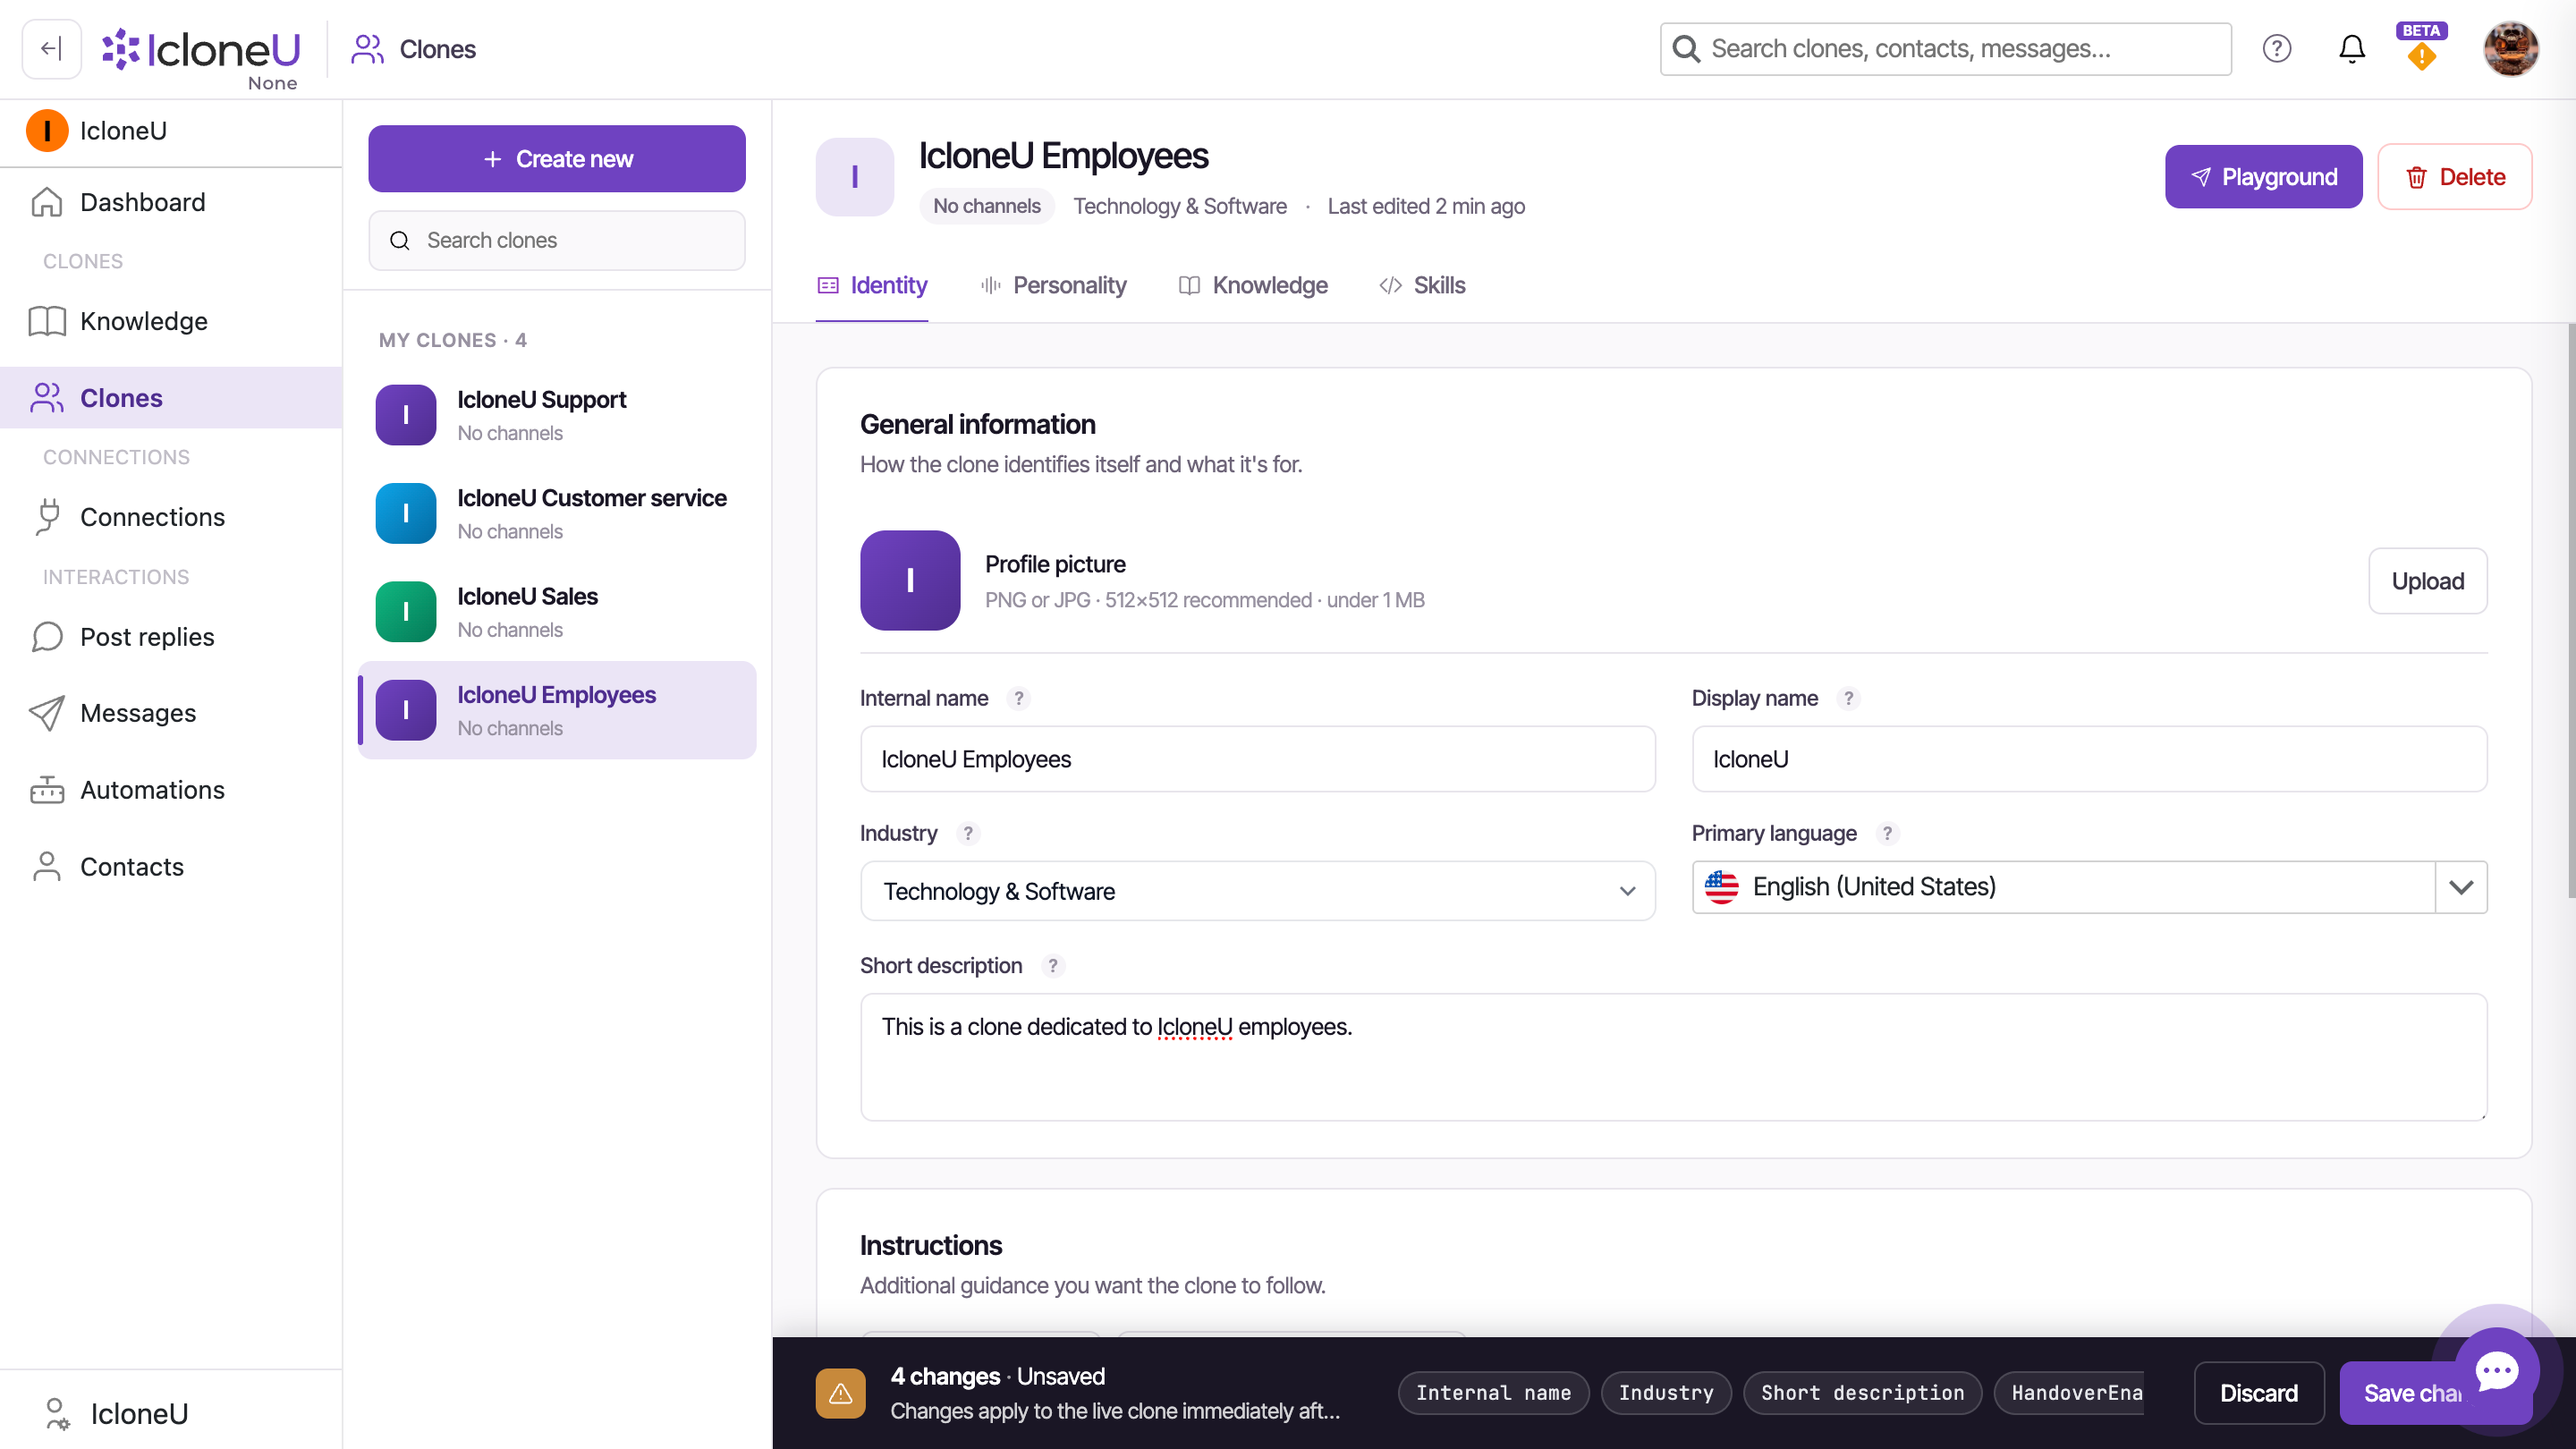This screenshot has height=1449, width=2576.
Task: Edit the Internal name field
Action: pos(1257,759)
